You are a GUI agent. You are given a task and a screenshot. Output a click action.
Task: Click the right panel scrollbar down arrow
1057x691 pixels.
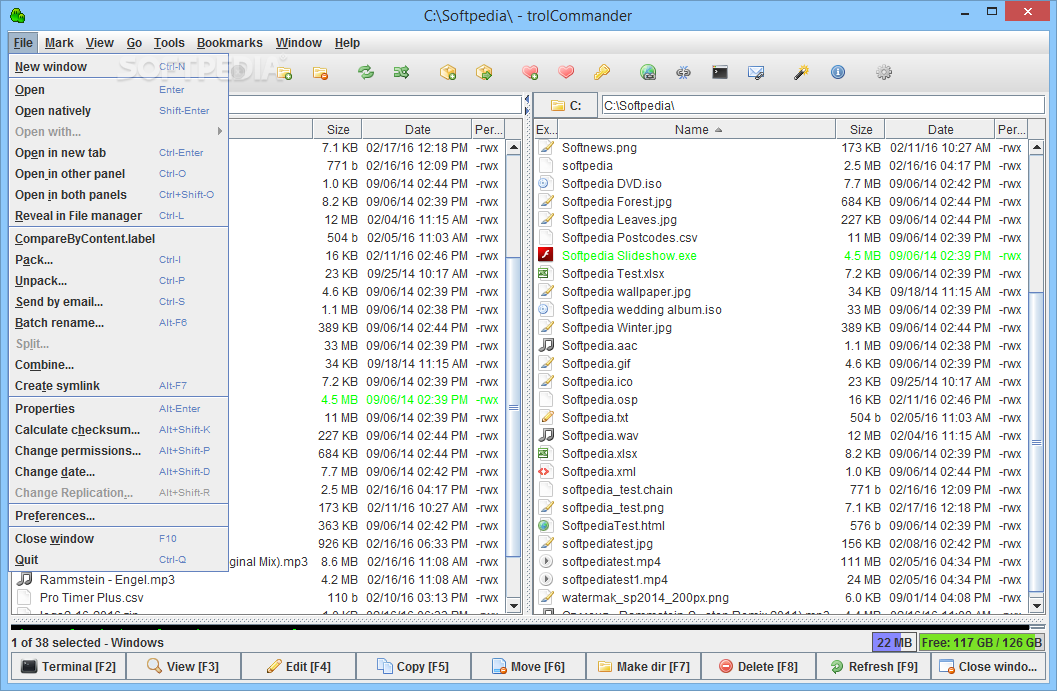(x=1036, y=605)
